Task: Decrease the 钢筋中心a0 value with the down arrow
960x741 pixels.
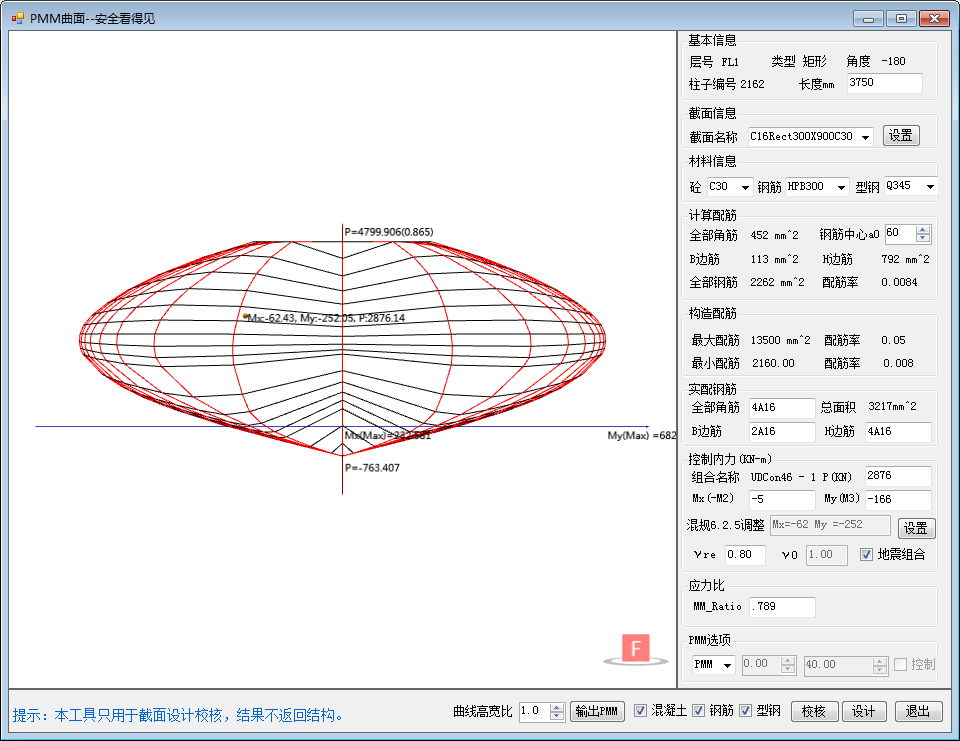Action: (923, 238)
